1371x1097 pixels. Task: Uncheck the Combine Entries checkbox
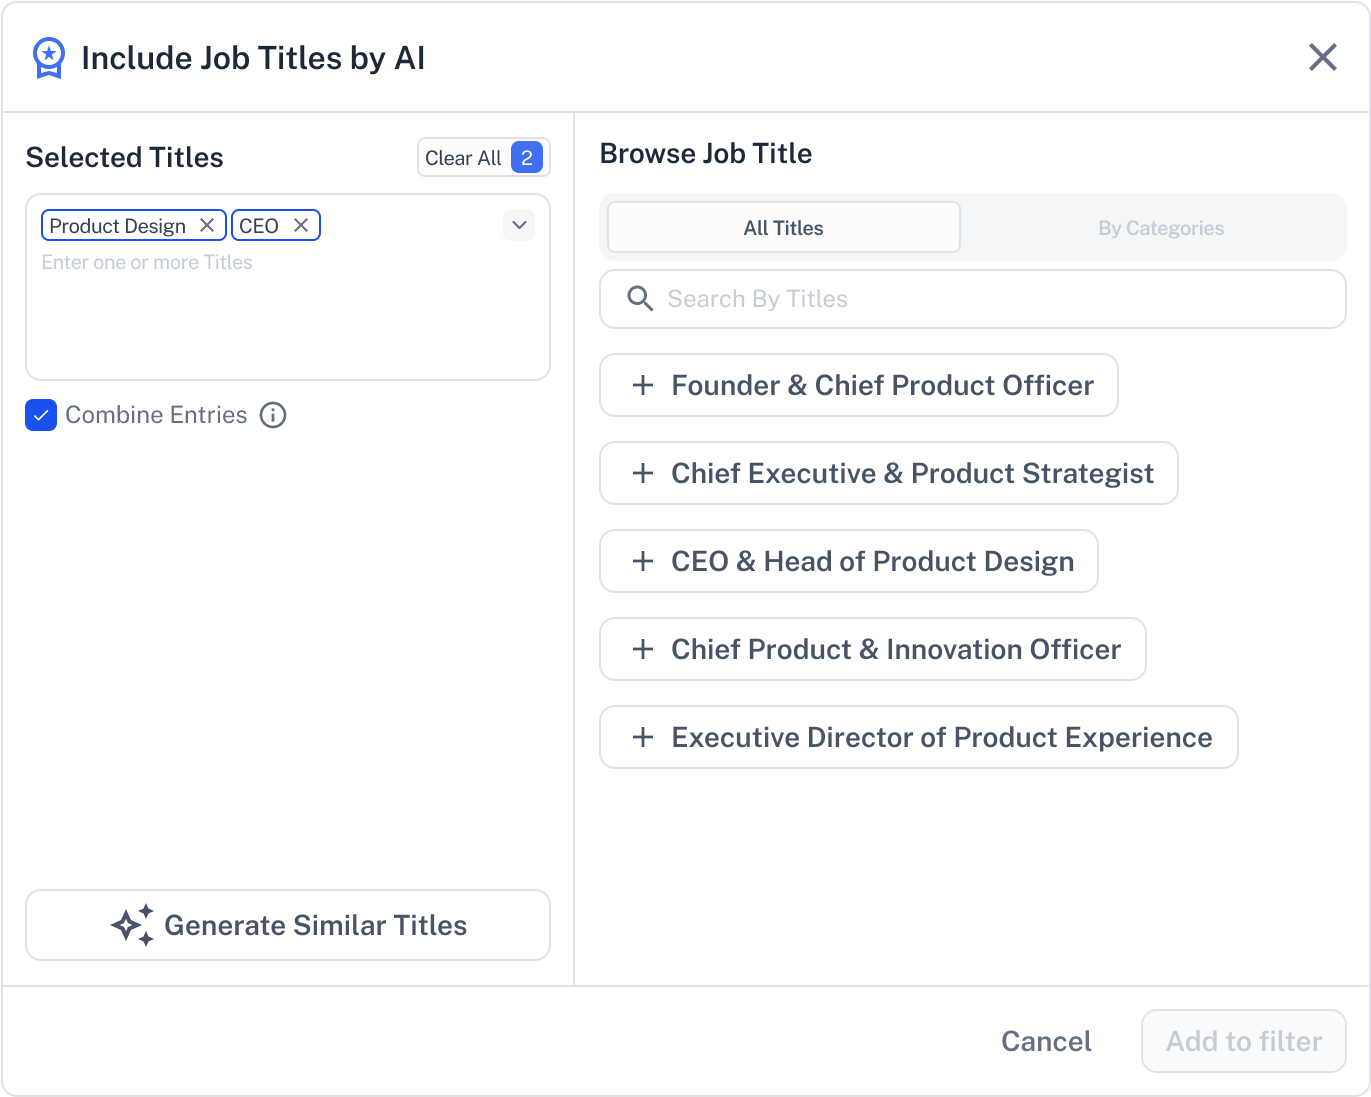coord(41,415)
